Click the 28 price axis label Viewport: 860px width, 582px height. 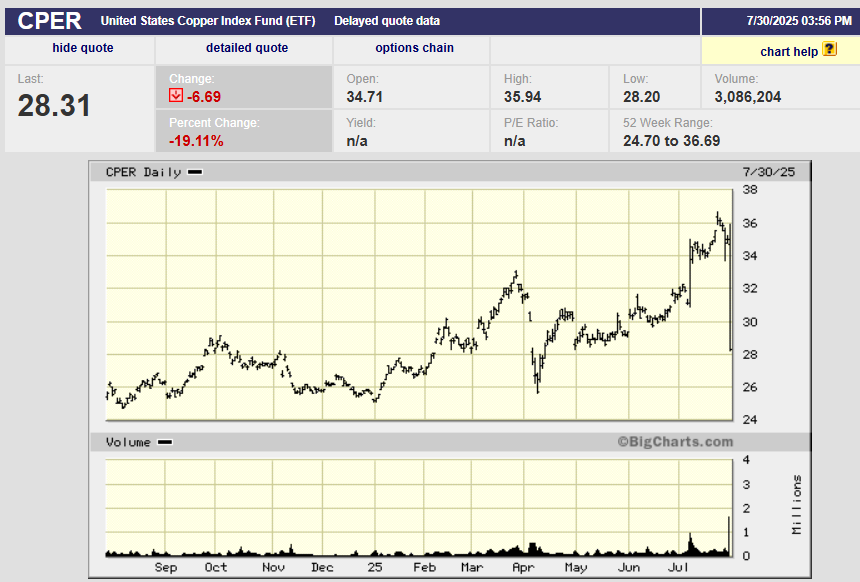pyautogui.click(x=750, y=354)
